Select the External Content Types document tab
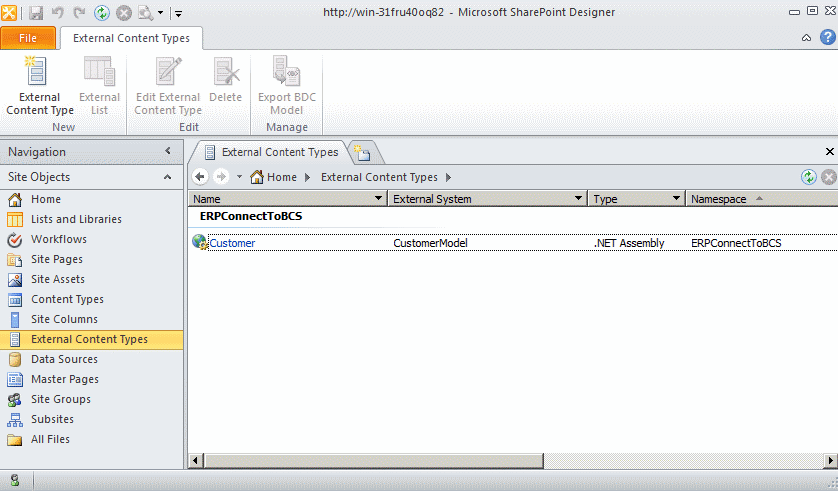Viewport: 838px width, 491px height. [271, 152]
